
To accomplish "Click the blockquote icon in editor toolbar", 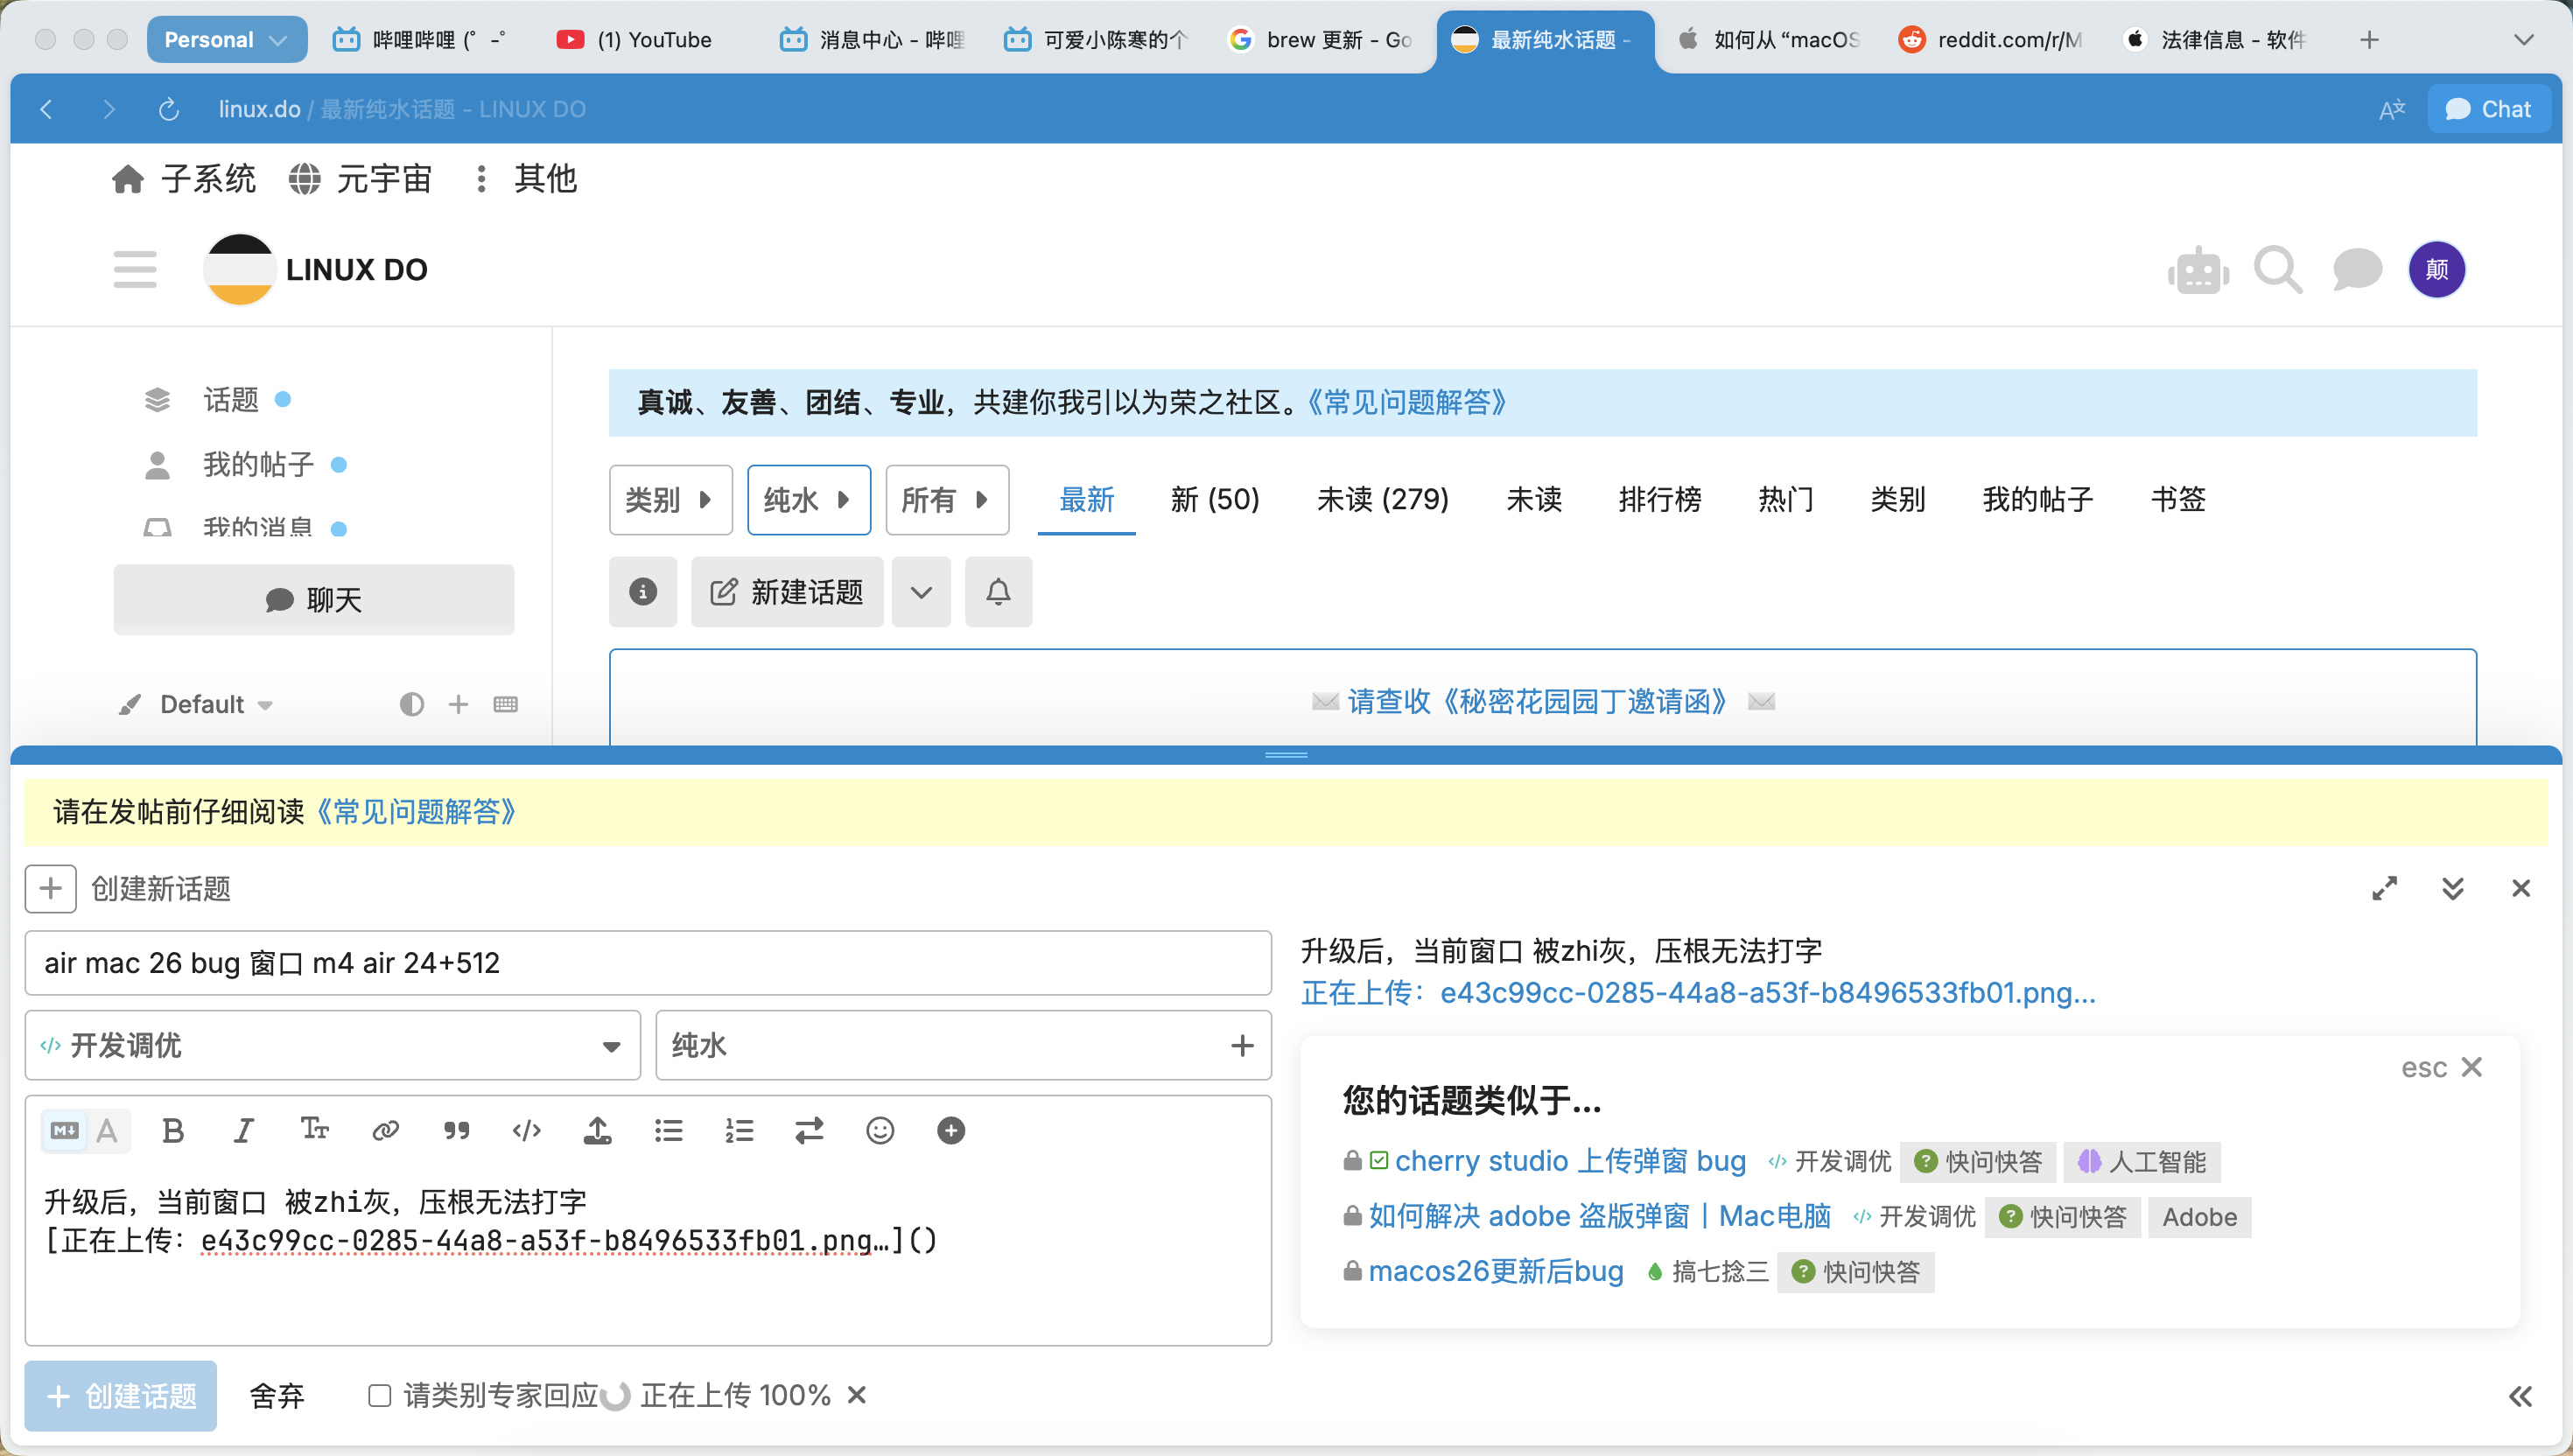I will point(456,1131).
